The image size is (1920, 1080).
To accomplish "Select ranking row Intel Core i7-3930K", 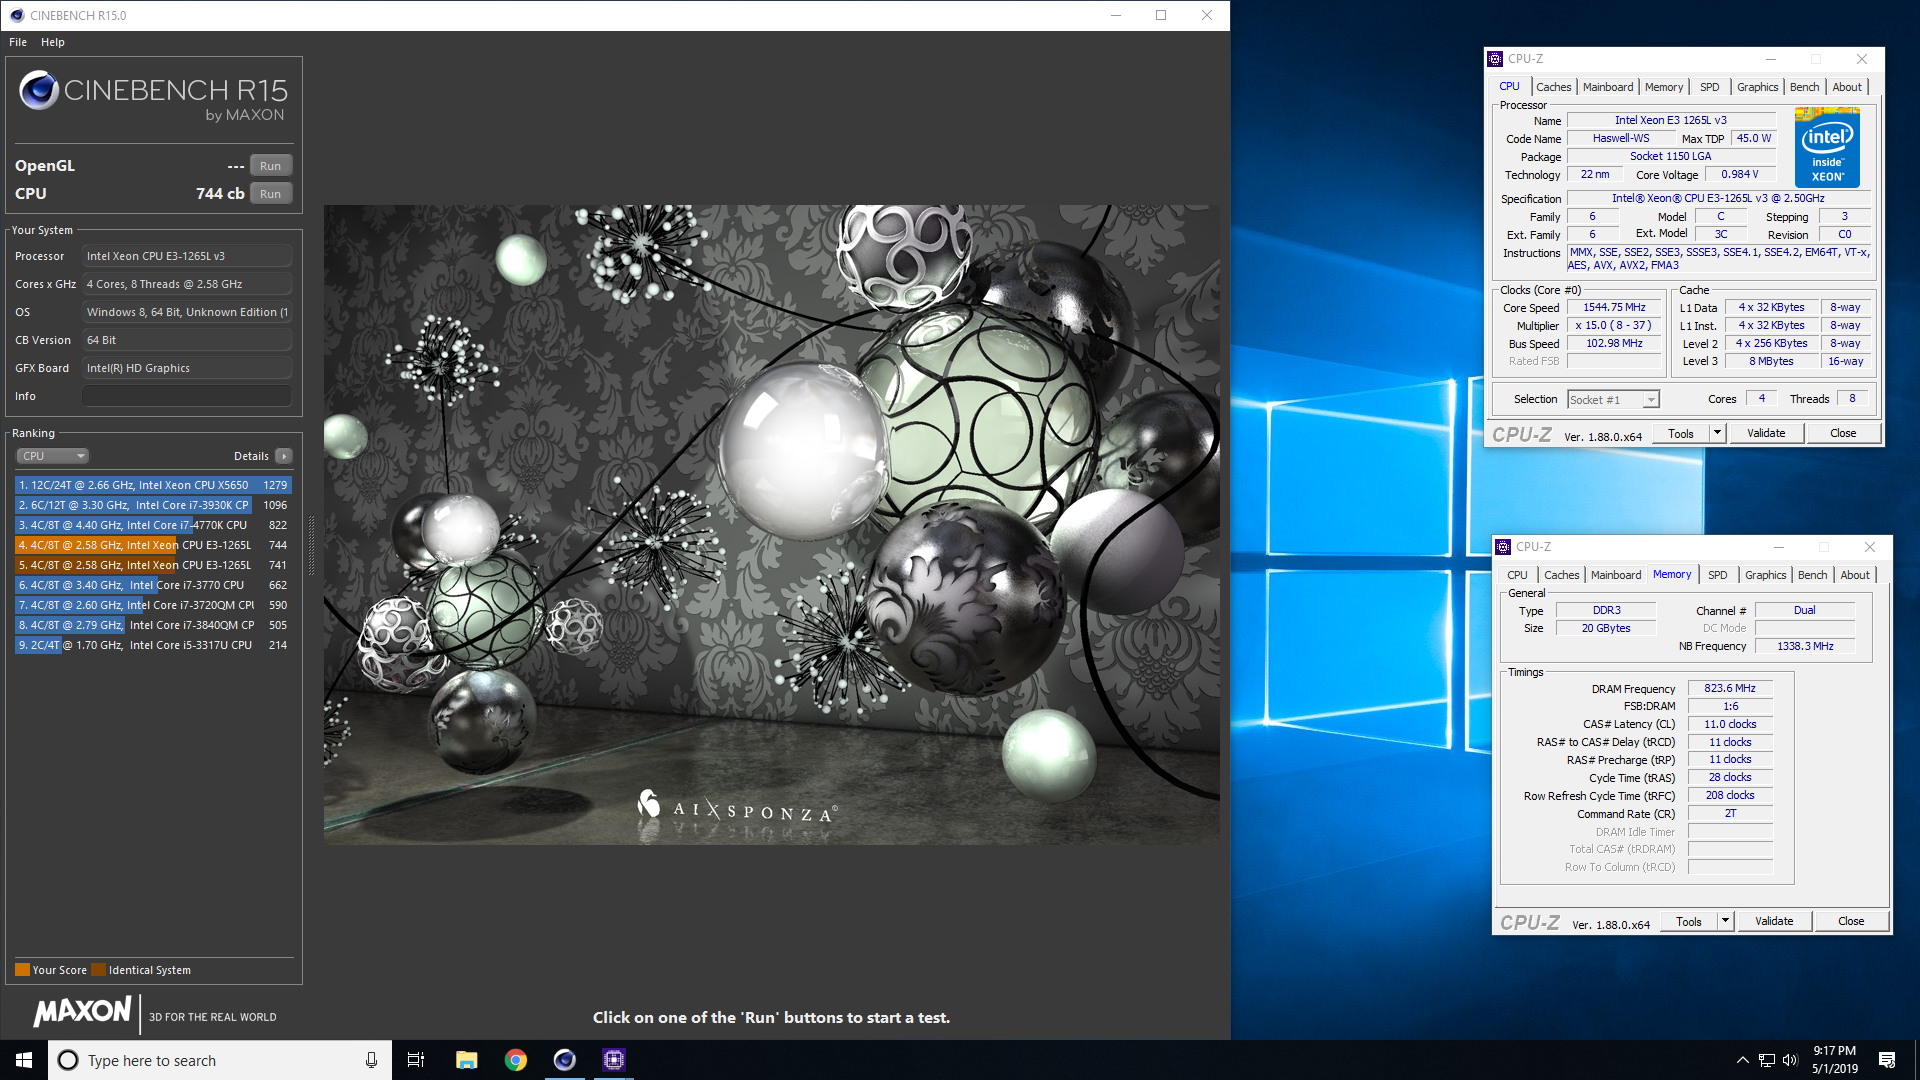I will tap(153, 505).
